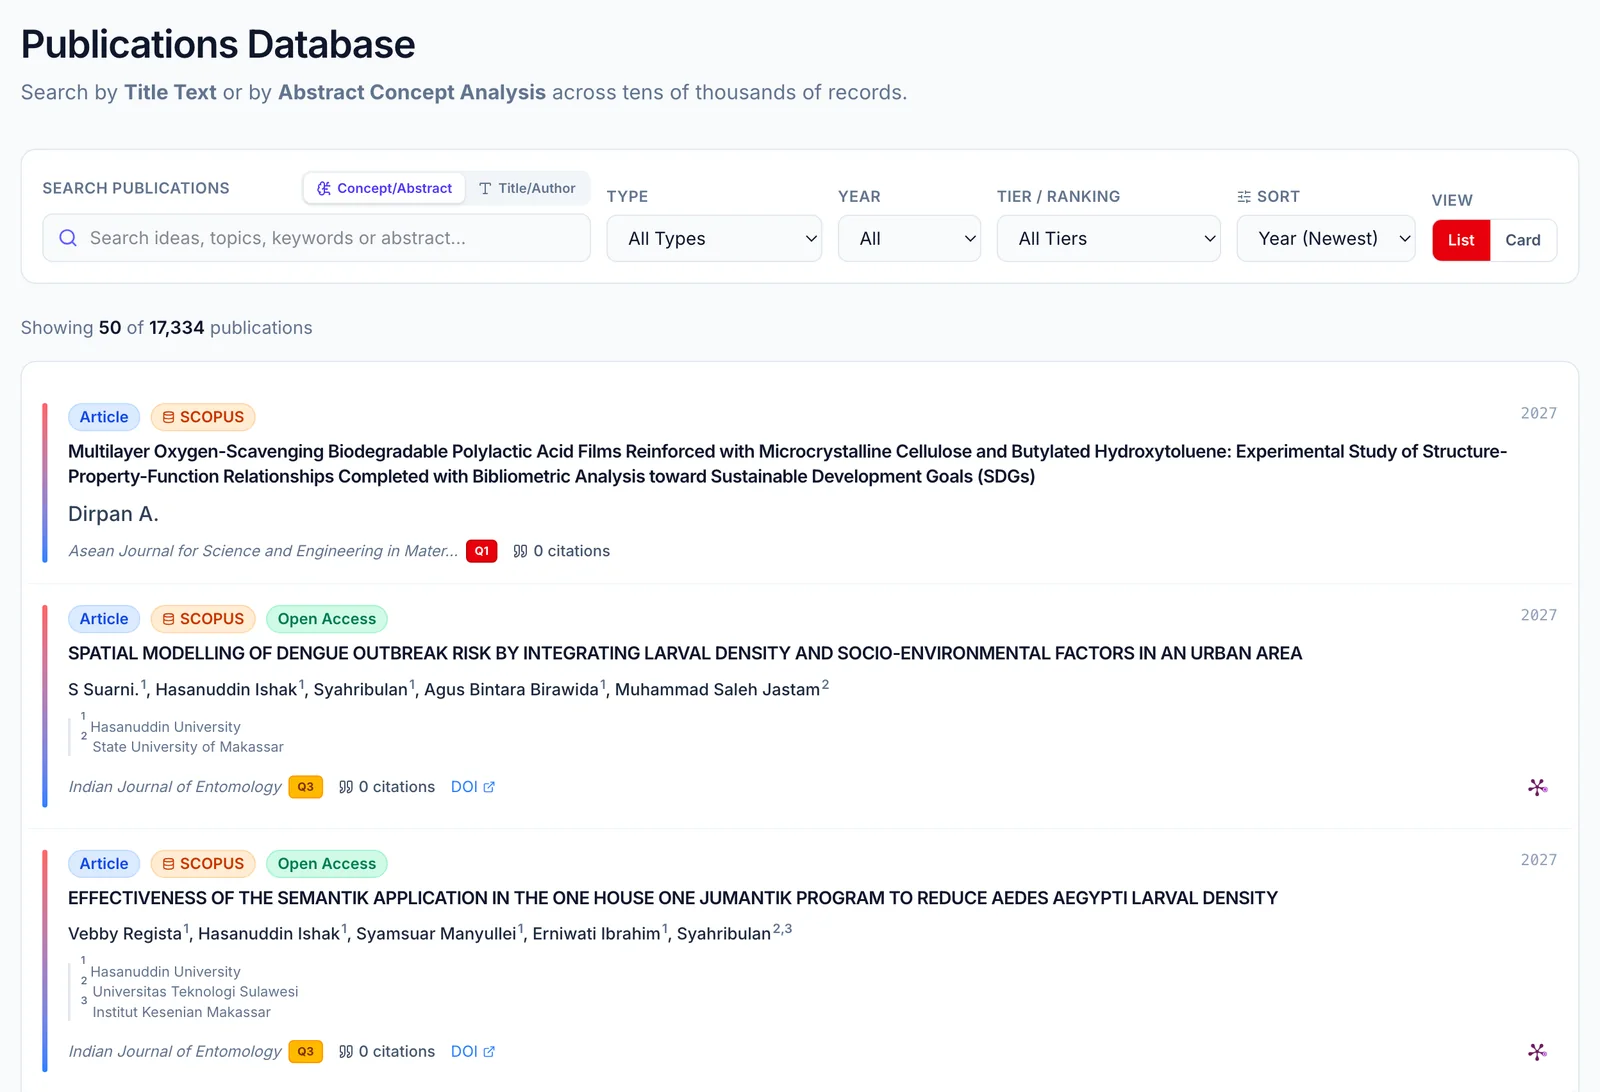Select the List view

tap(1461, 240)
